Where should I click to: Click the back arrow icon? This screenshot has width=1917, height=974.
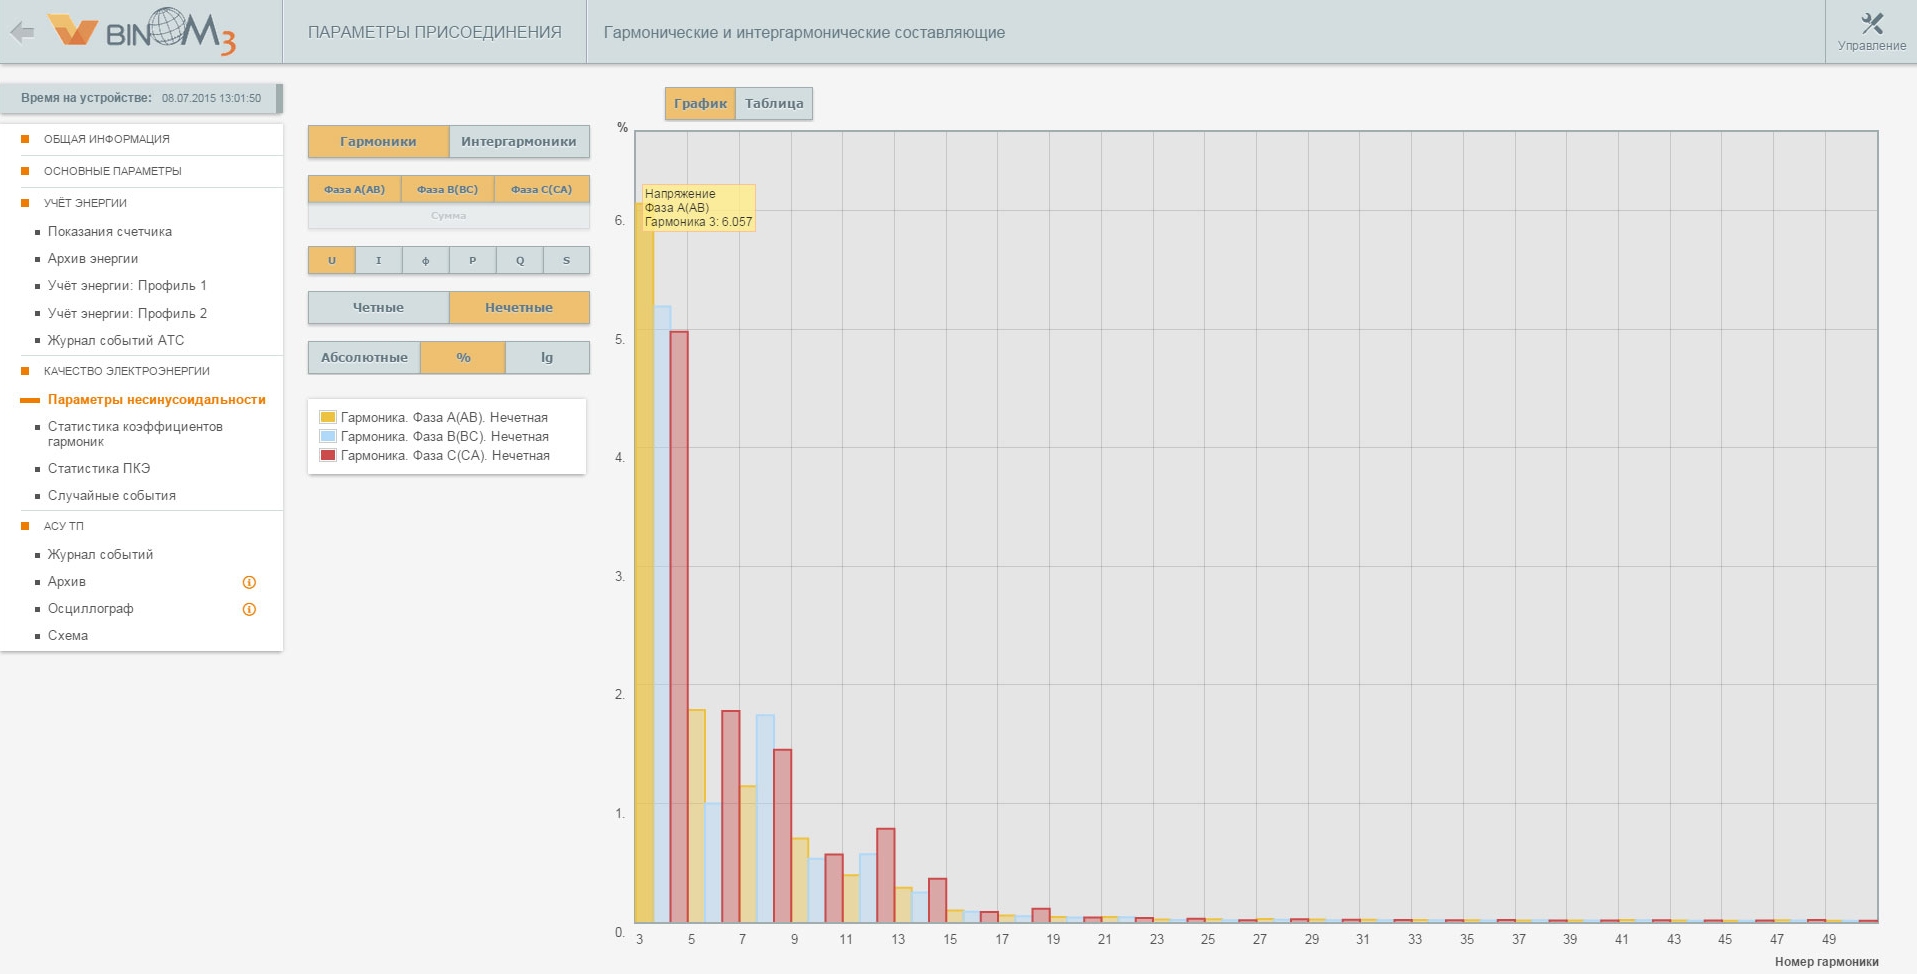(x=22, y=32)
